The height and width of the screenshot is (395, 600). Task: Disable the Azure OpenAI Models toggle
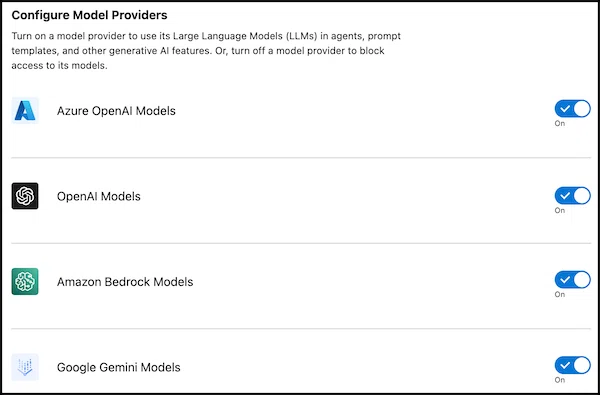[572, 109]
